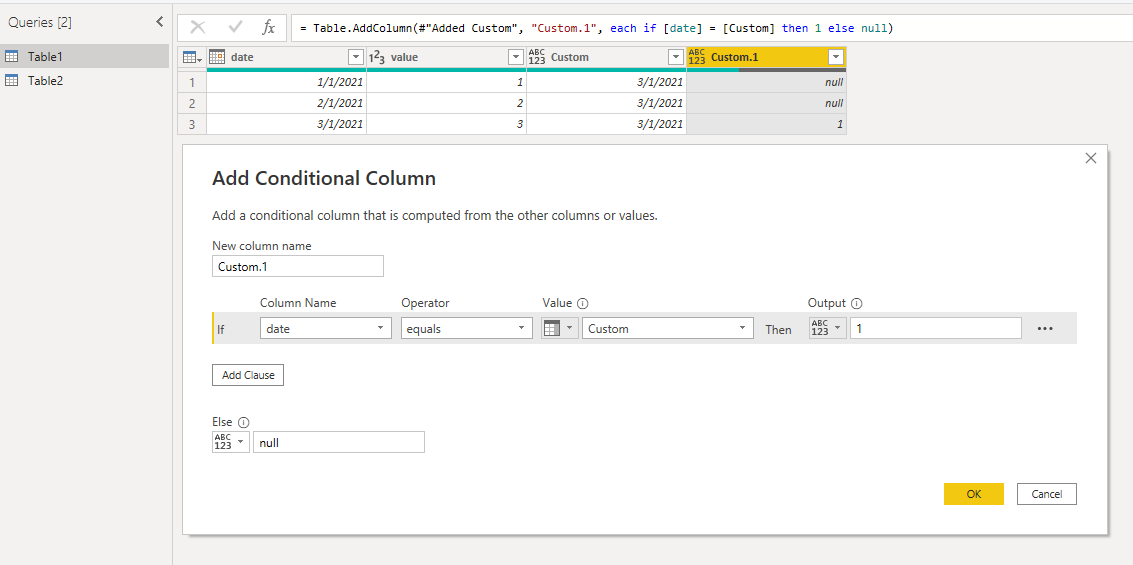Click the Output info icon
Screen dimensions: 1133x565
click(856, 303)
